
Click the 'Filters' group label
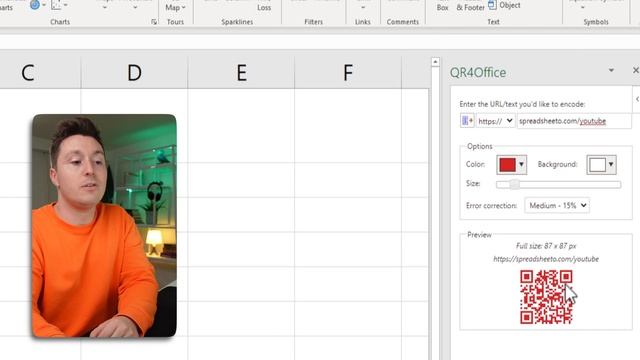point(313,22)
